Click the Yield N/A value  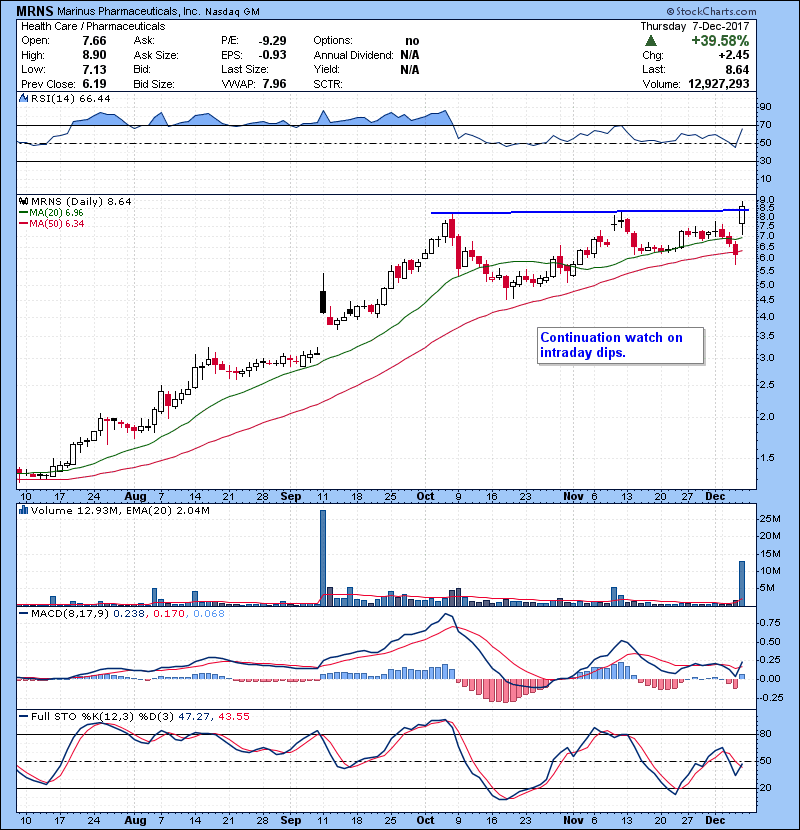click(410, 69)
